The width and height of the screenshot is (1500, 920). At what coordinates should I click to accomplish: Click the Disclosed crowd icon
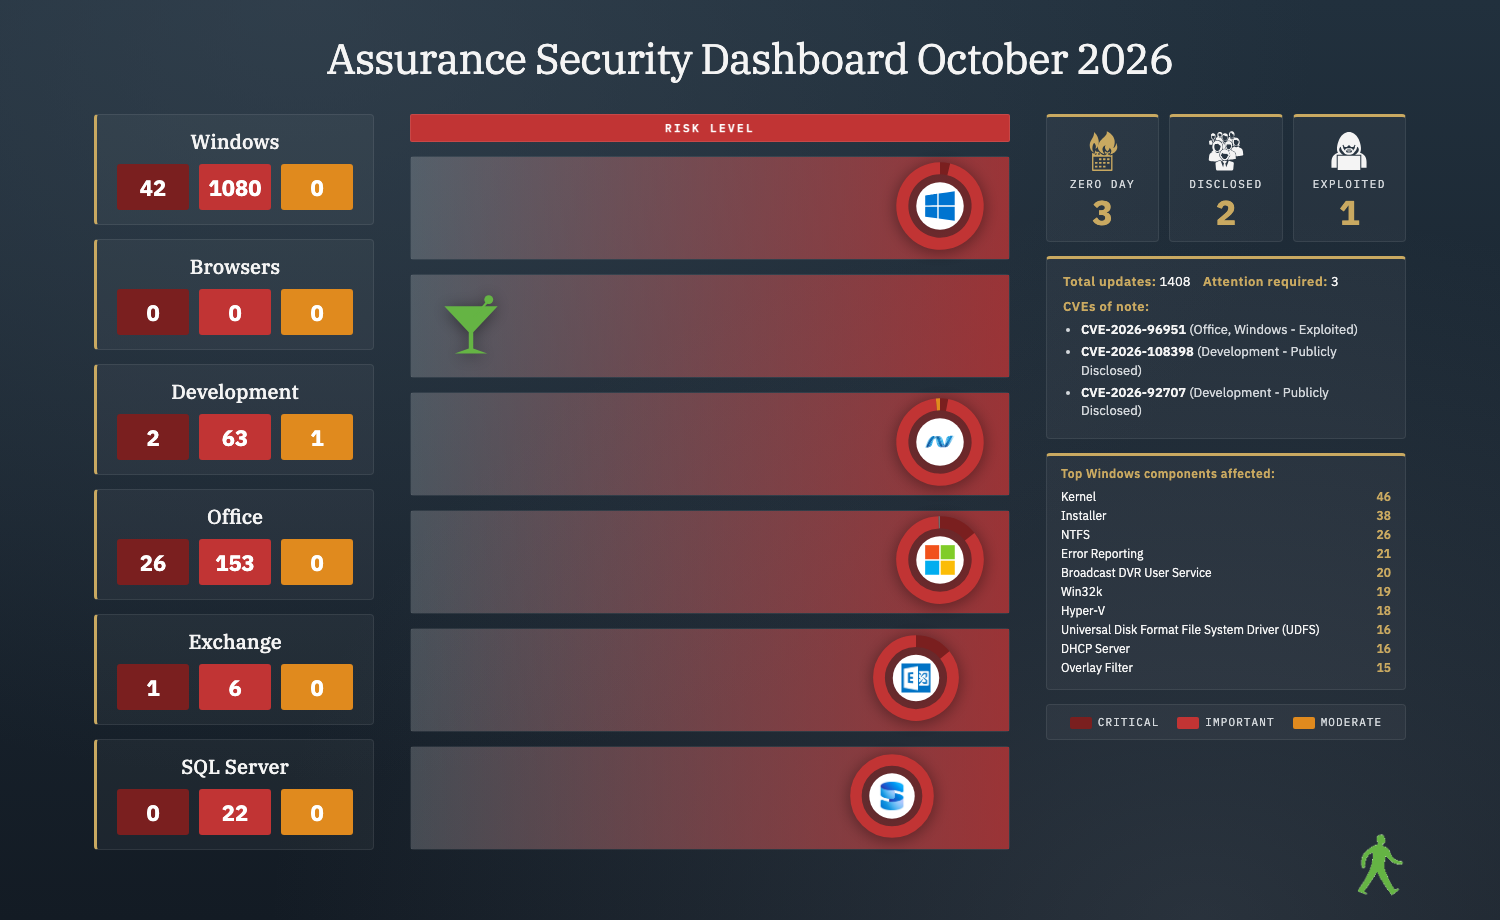(x=1226, y=151)
